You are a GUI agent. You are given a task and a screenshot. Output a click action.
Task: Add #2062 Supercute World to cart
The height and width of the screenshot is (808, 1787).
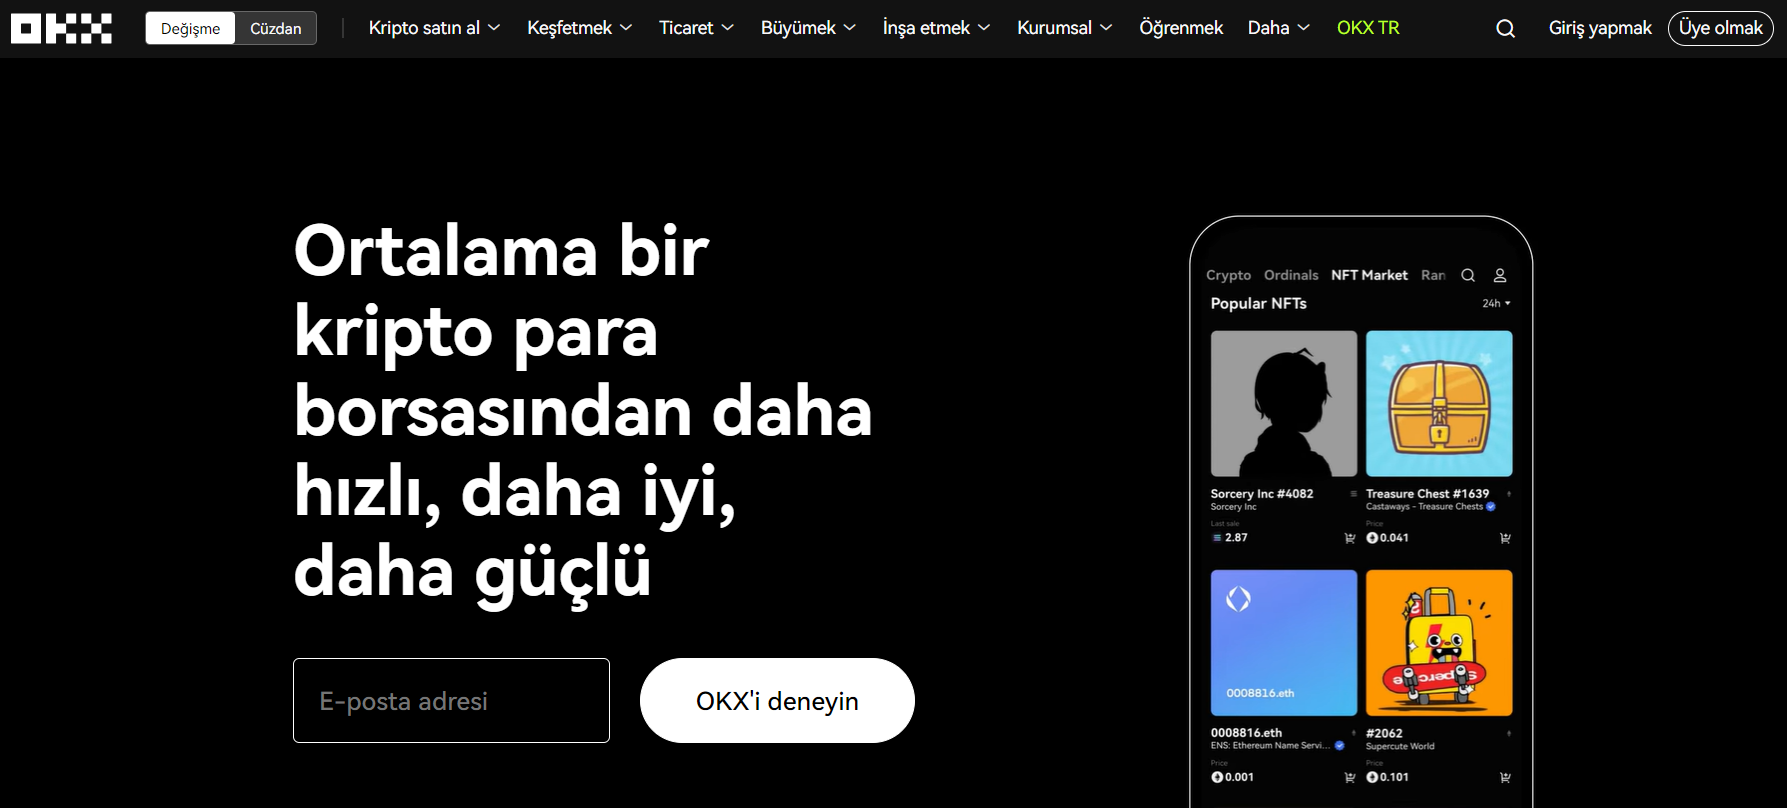click(x=1505, y=777)
